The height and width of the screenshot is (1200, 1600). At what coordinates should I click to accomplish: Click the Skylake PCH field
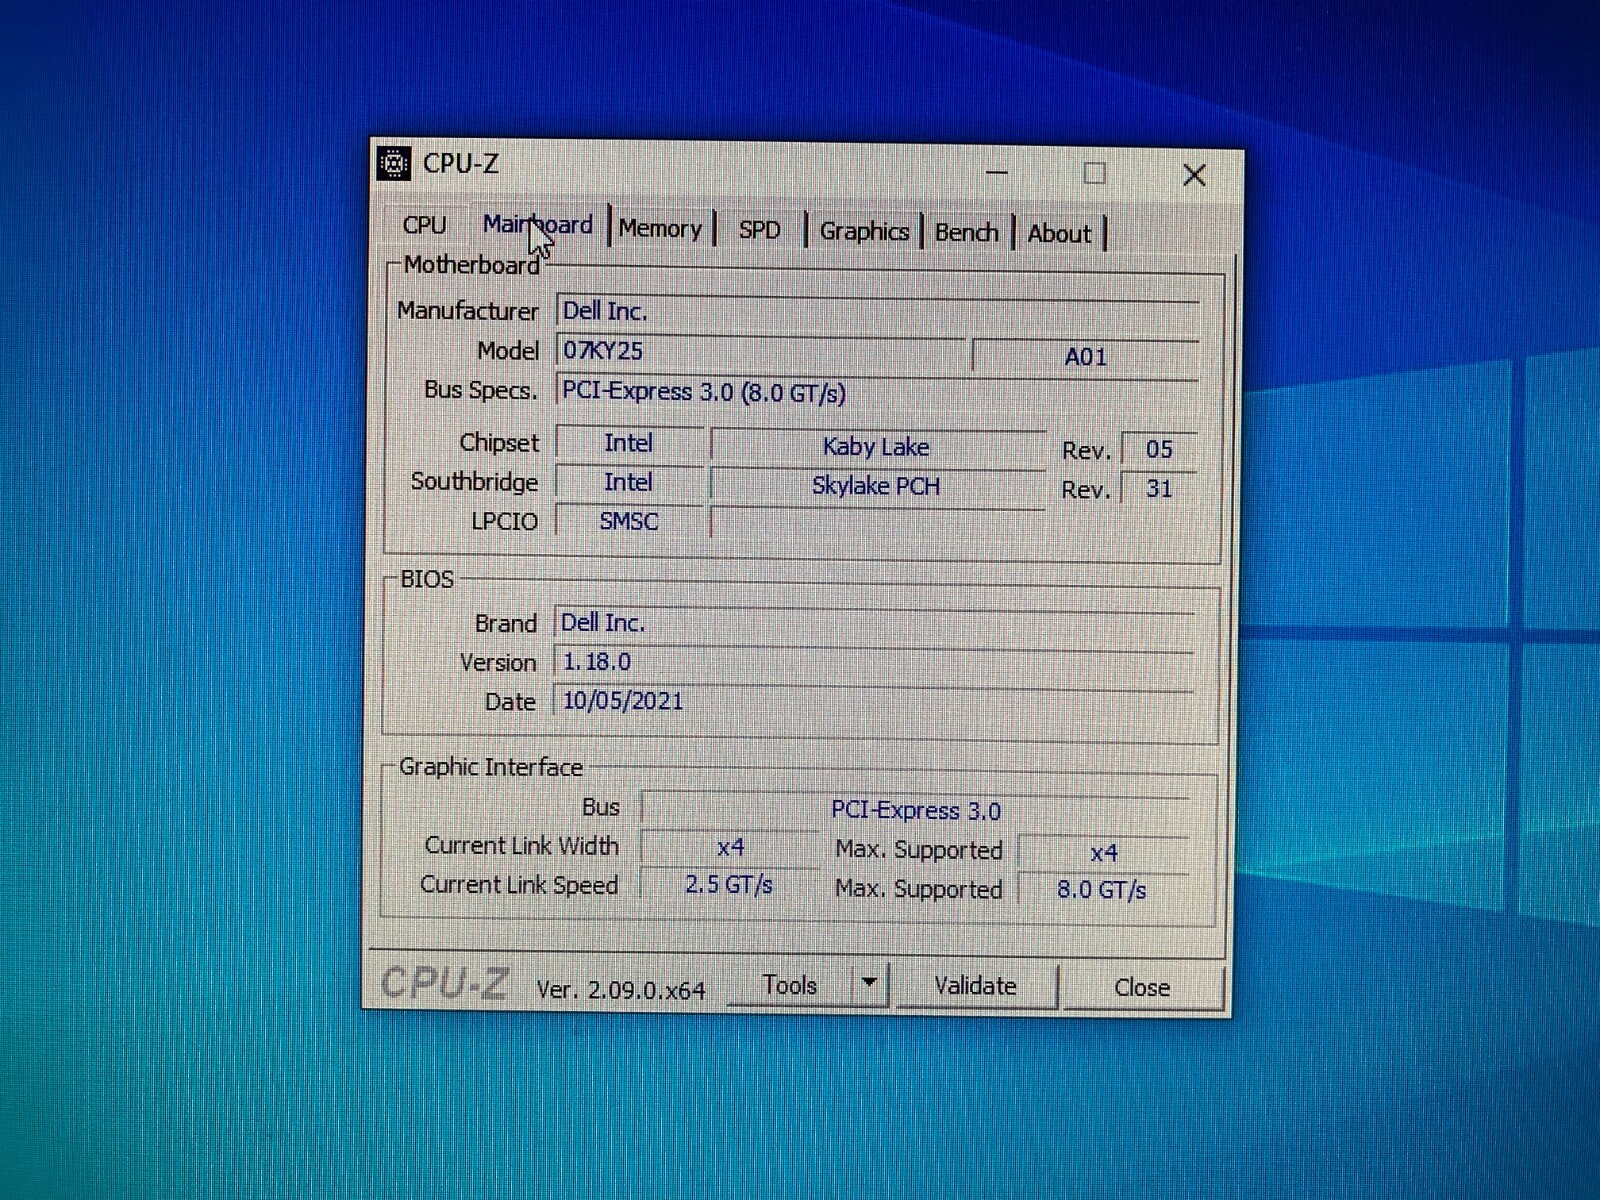877,486
